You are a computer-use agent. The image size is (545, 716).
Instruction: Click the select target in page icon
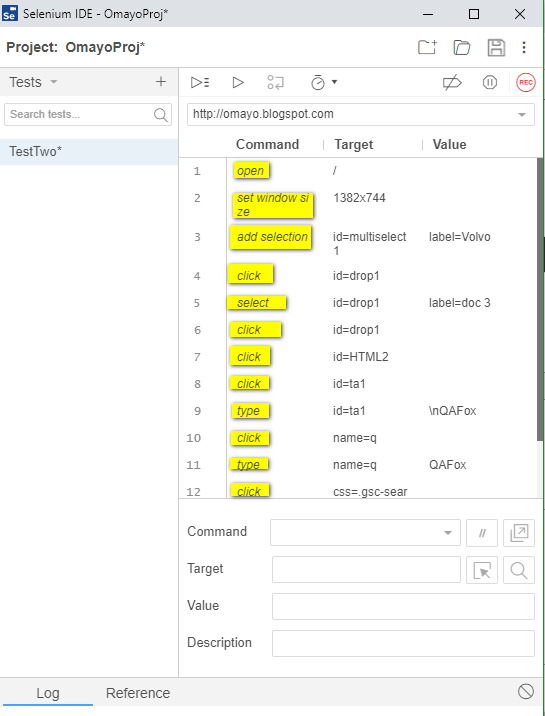click(x=482, y=570)
